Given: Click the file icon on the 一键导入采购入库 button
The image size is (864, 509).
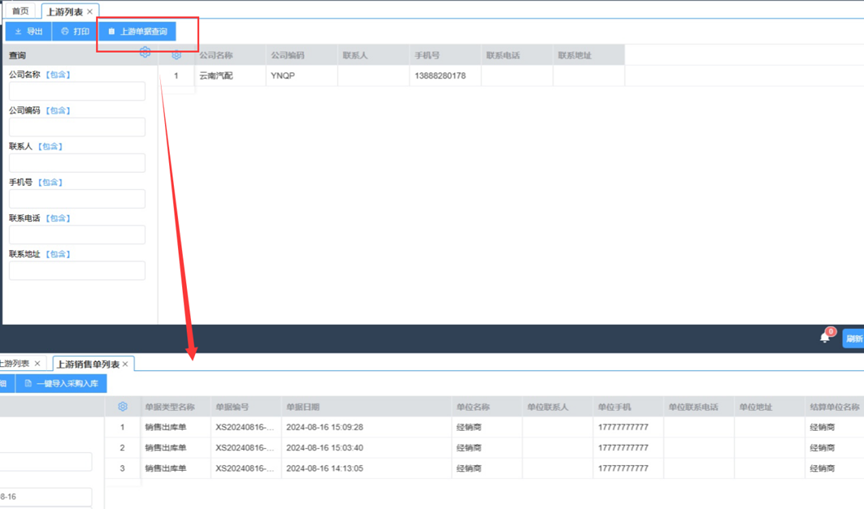Looking at the screenshot, I should 28,383.
